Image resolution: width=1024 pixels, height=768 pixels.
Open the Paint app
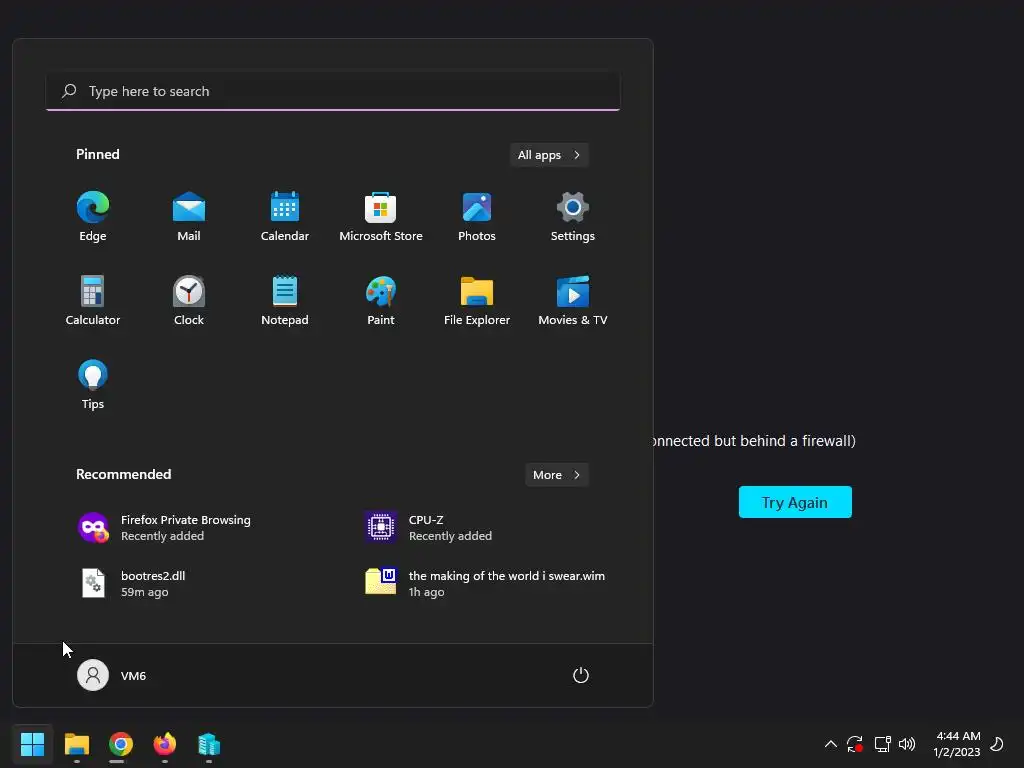[381, 300]
